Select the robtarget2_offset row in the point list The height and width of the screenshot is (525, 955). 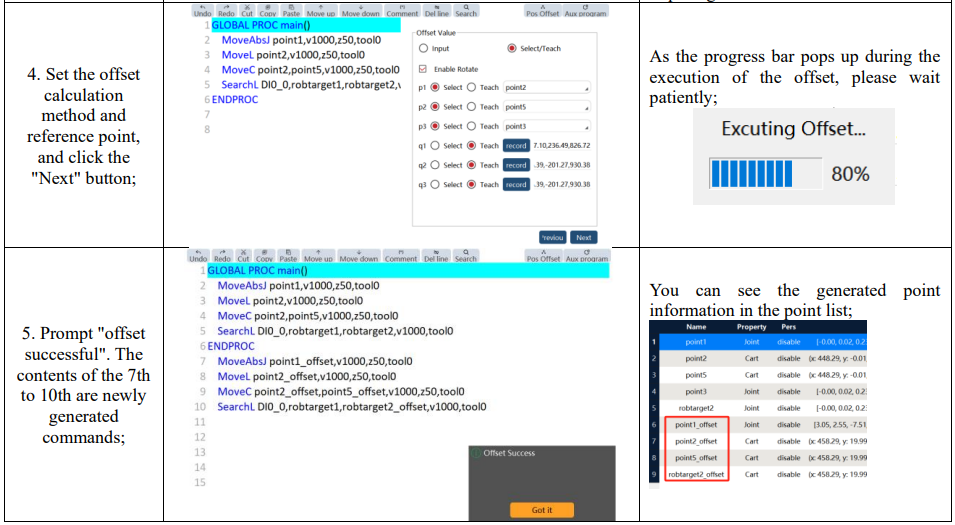(758, 474)
